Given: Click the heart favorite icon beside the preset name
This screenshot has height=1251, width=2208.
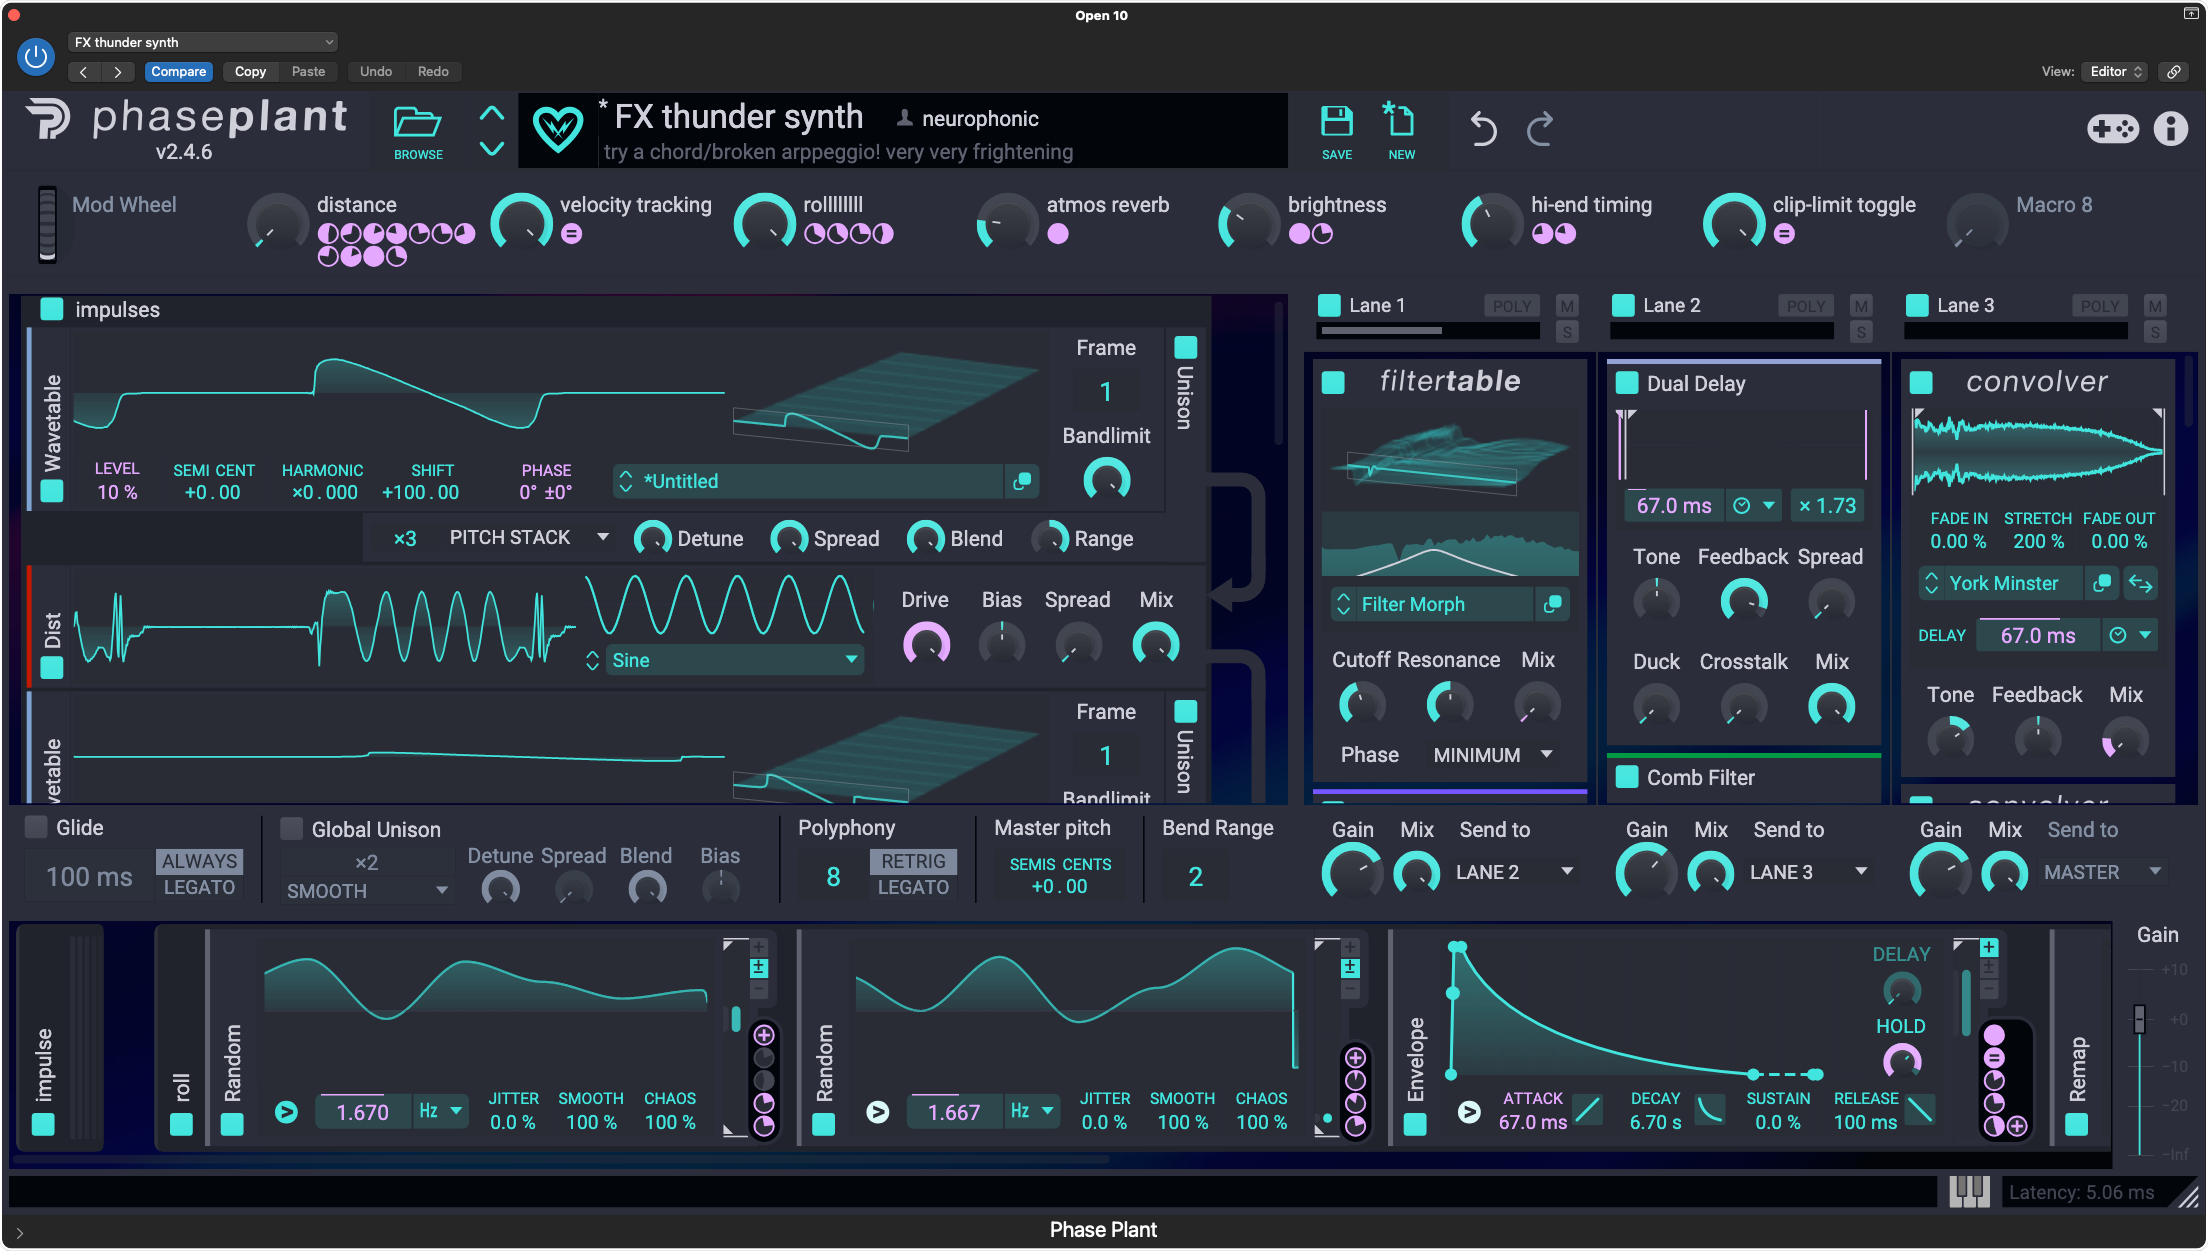Looking at the screenshot, I should coord(557,129).
